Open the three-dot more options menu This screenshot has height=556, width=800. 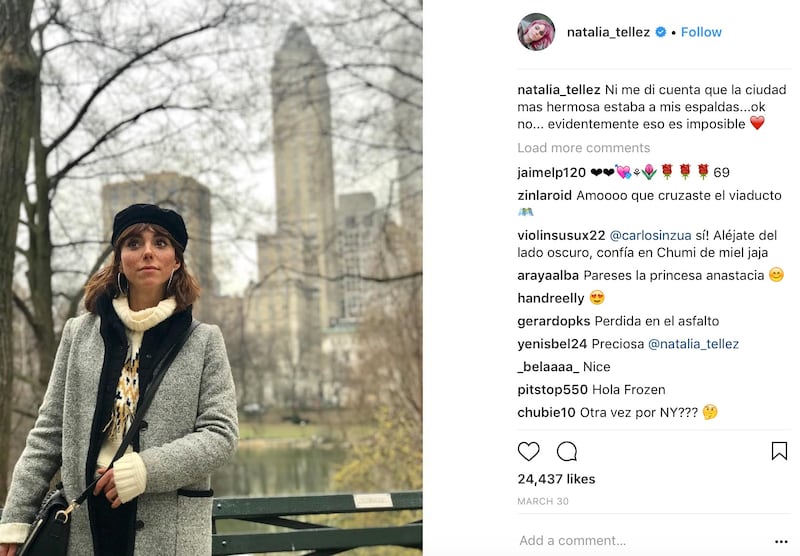click(781, 541)
